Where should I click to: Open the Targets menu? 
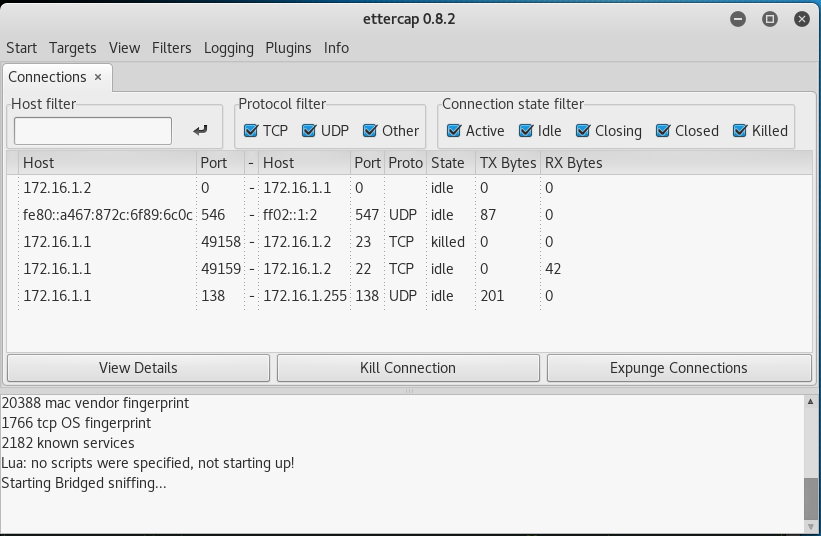click(x=72, y=48)
